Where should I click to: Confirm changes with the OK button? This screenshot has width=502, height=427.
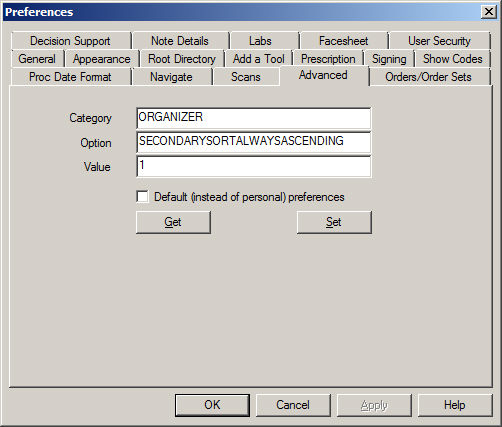(x=212, y=405)
